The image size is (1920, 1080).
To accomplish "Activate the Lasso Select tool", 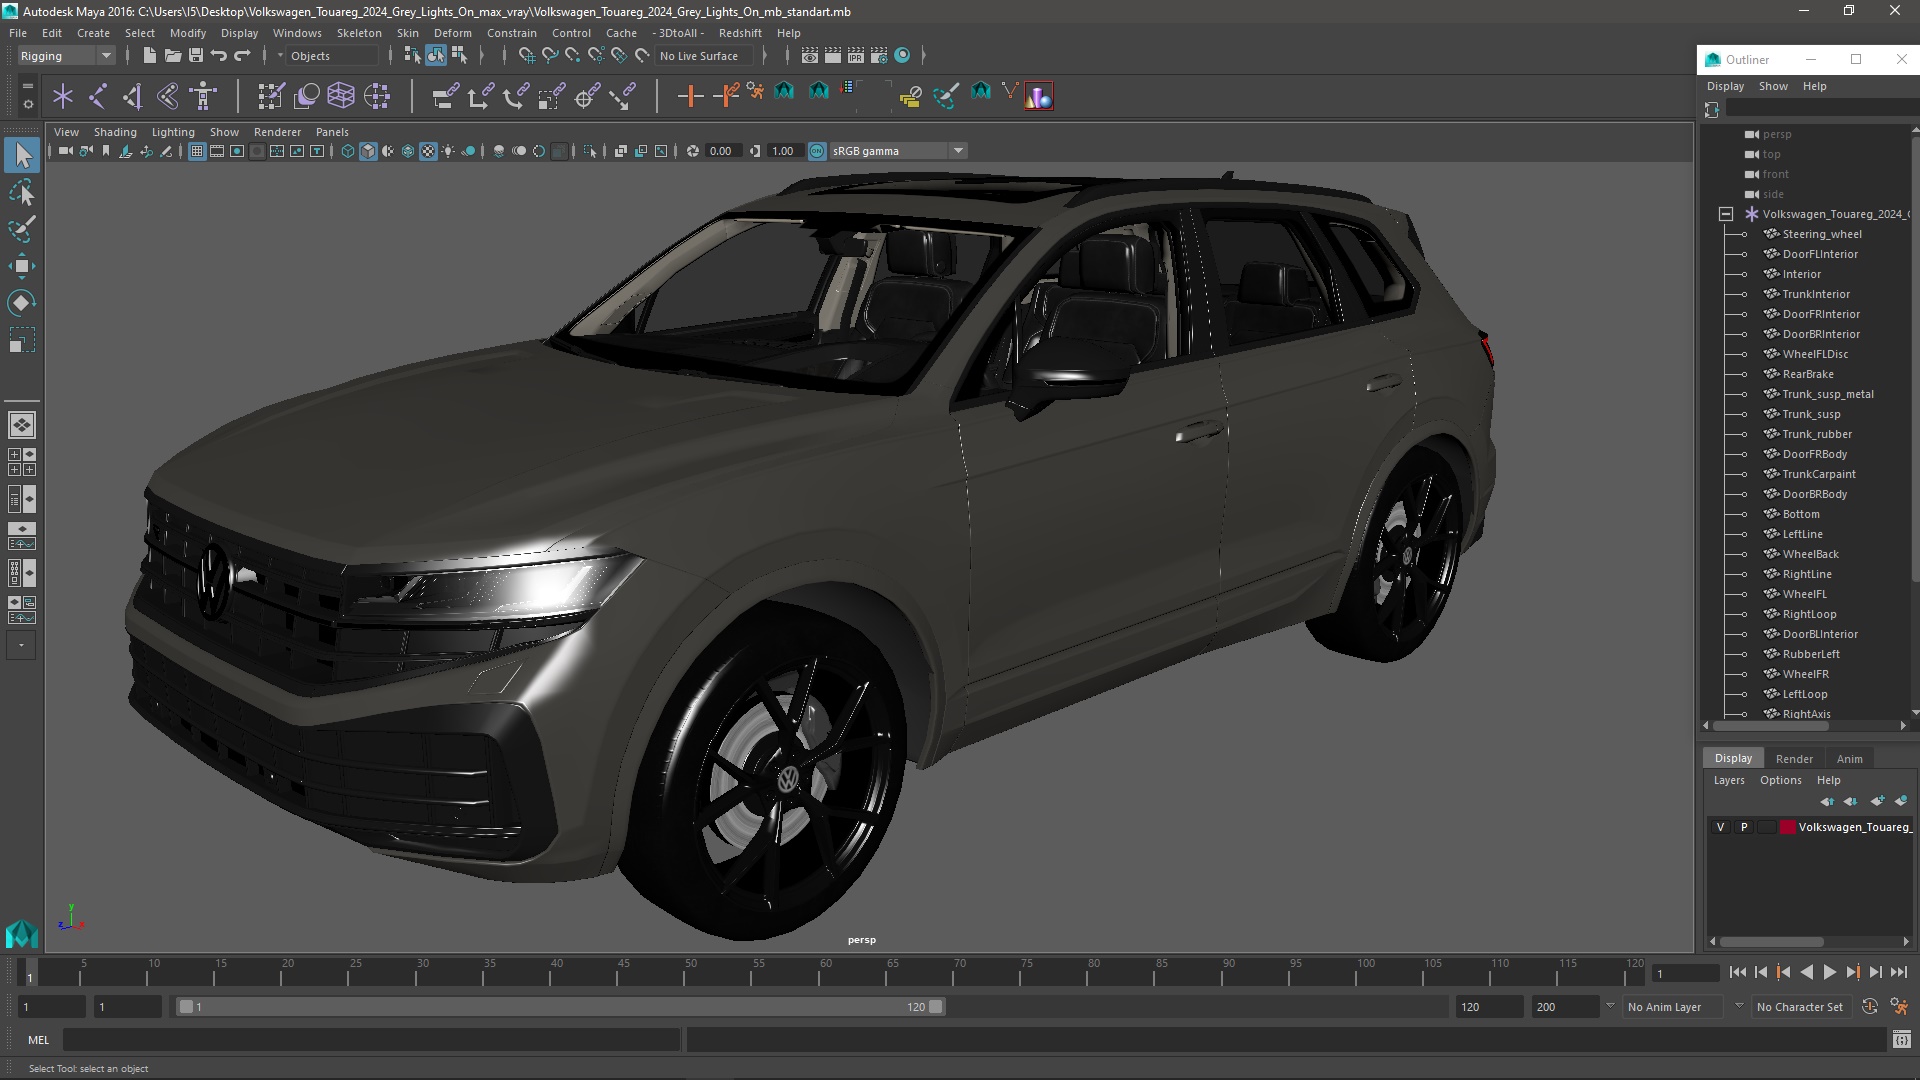I will point(22,192).
